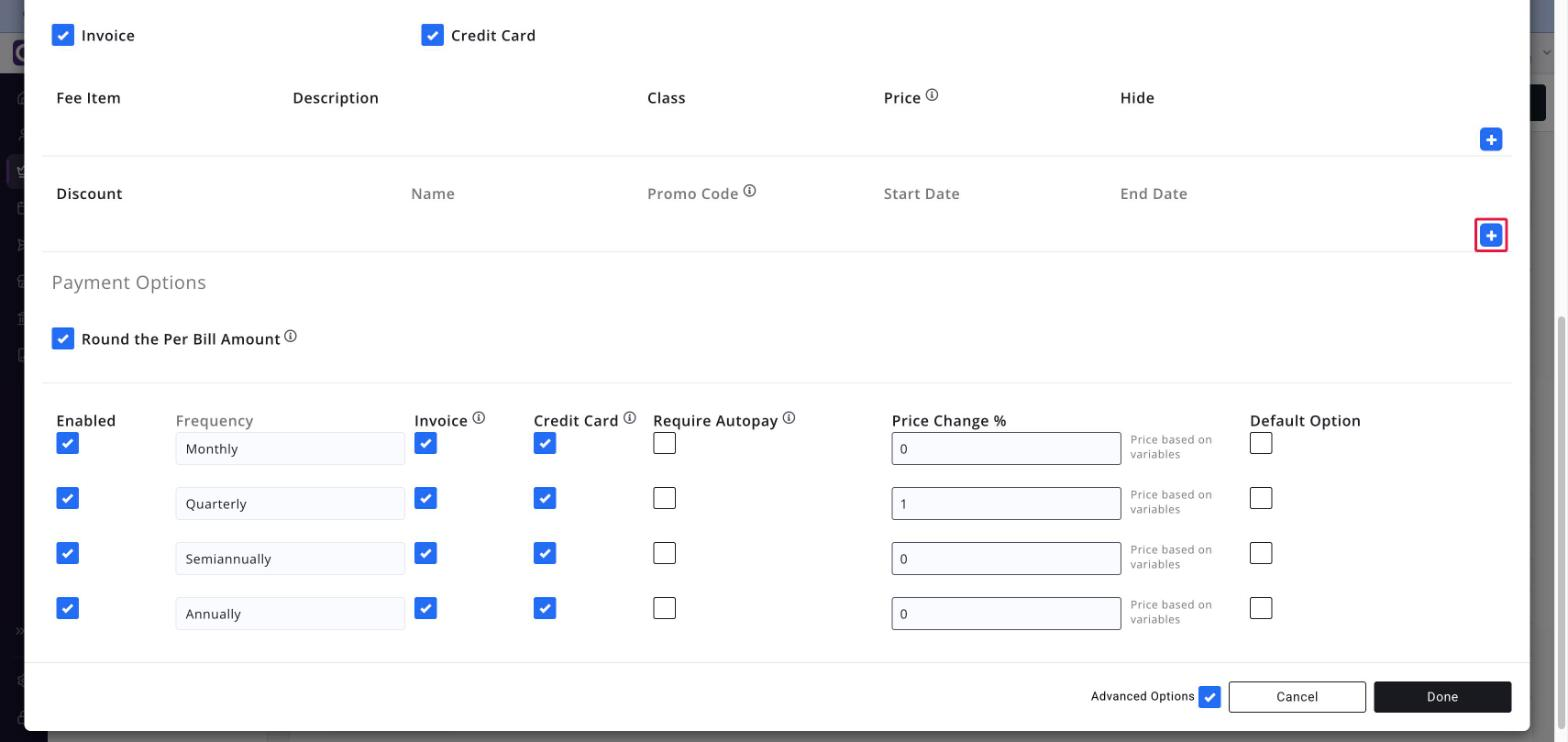Screen dimensions: 1568x742
Task: Show info icon next to Promo Code
Action: [x=749, y=191]
